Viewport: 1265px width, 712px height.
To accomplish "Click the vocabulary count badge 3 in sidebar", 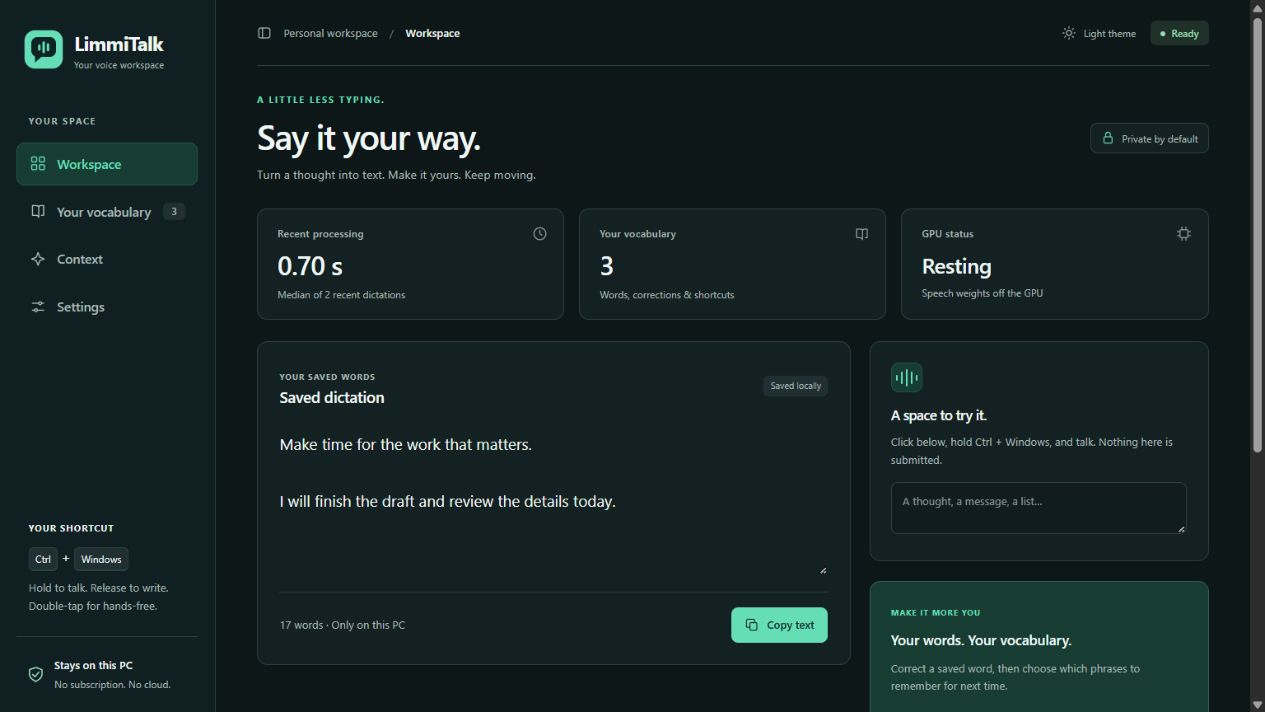I will [174, 211].
